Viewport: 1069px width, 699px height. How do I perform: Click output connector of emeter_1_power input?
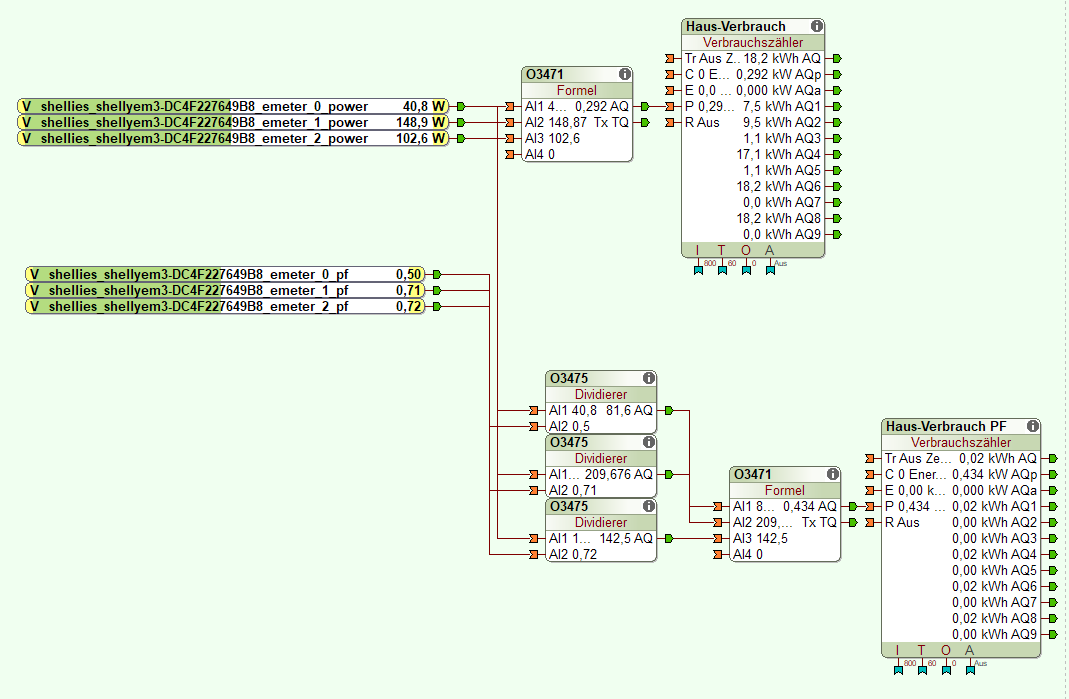(x=461, y=122)
